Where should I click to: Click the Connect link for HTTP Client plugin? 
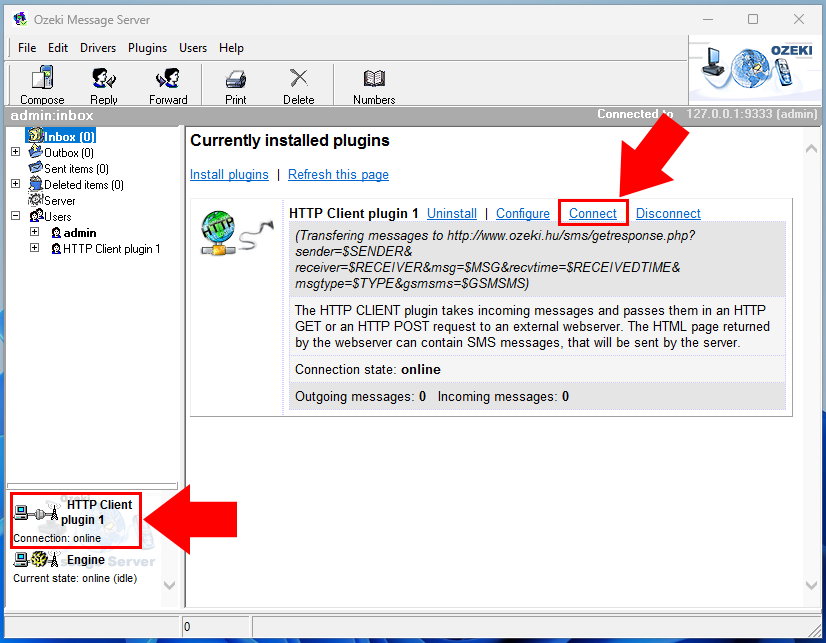(x=592, y=213)
